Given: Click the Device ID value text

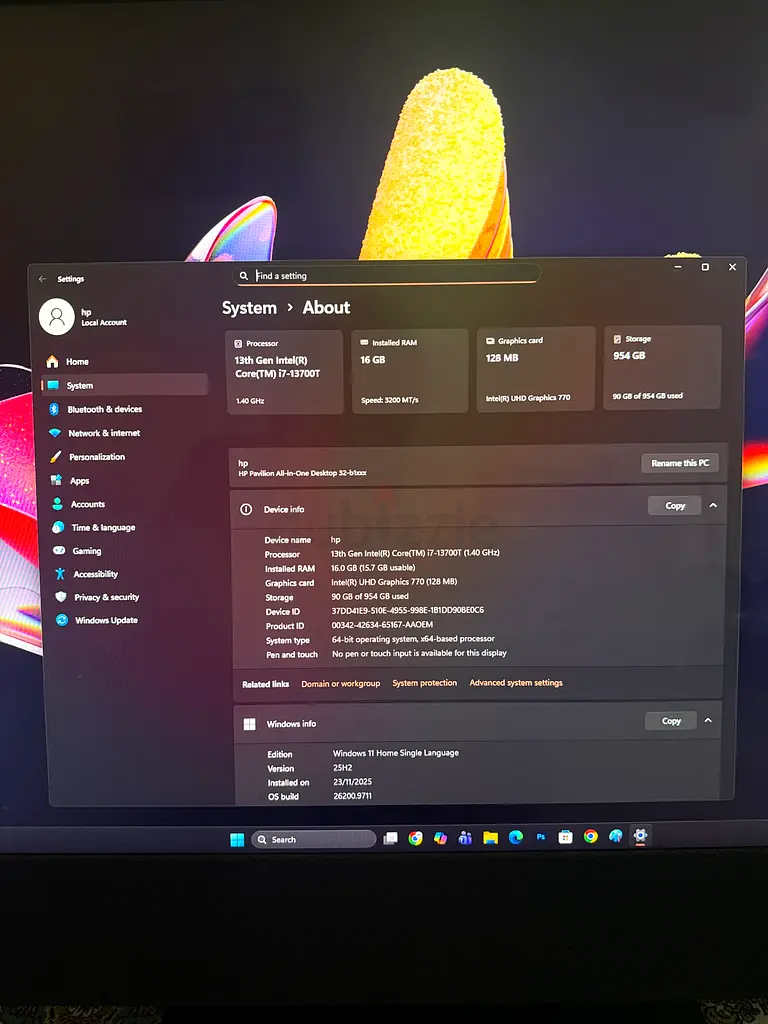Looking at the screenshot, I should pos(408,610).
